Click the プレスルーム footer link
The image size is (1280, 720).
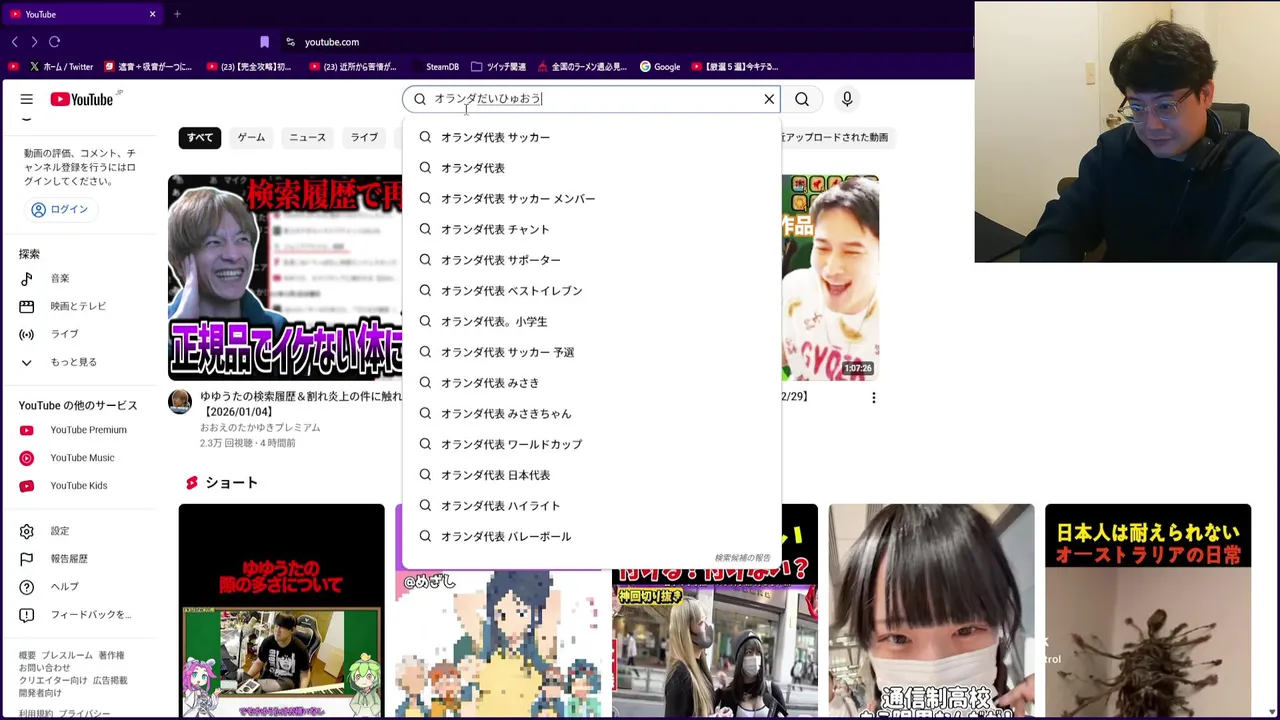click(67, 656)
